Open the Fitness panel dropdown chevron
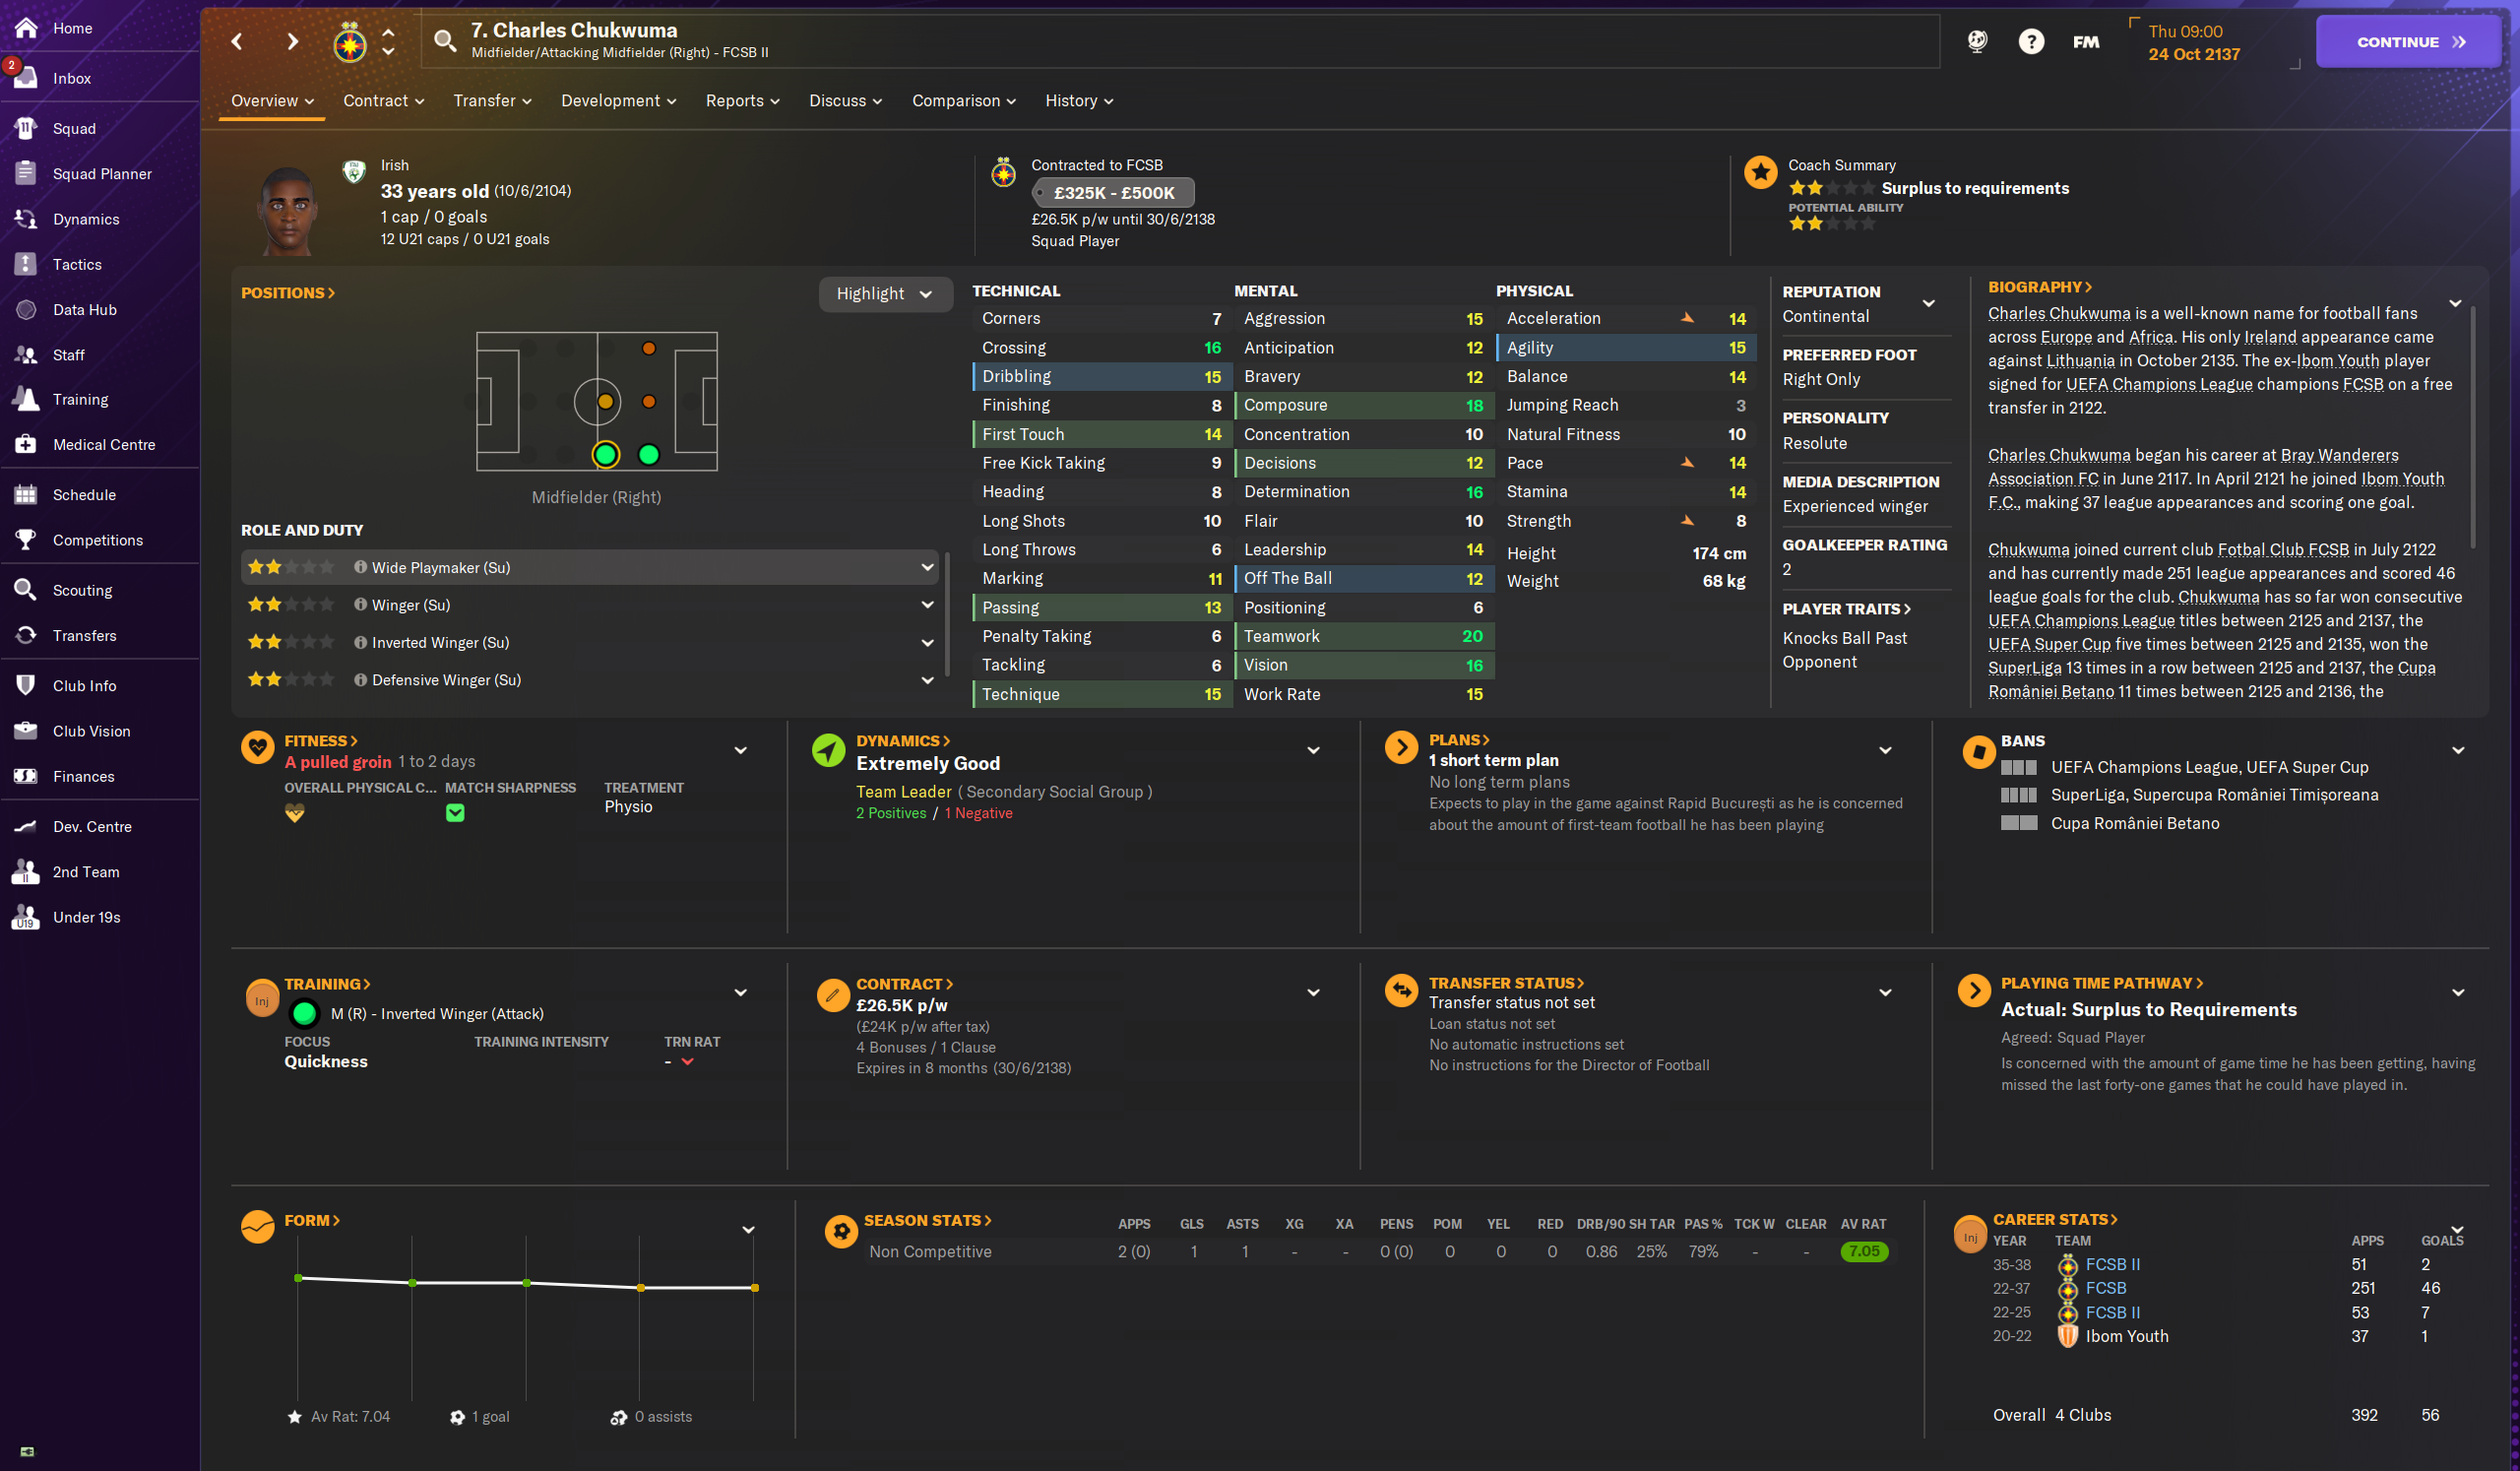This screenshot has width=2520, height=1471. coord(740,750)
